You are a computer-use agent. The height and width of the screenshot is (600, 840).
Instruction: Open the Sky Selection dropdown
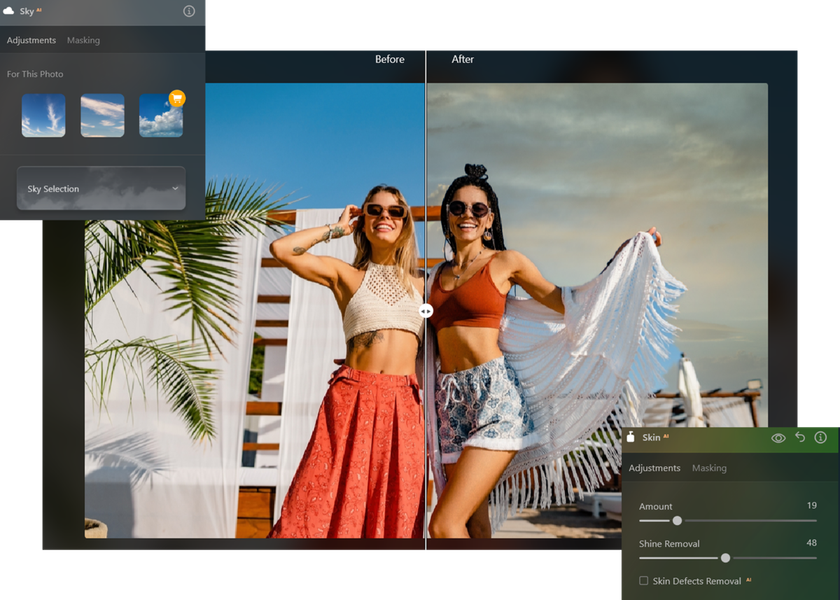point(100,188)
